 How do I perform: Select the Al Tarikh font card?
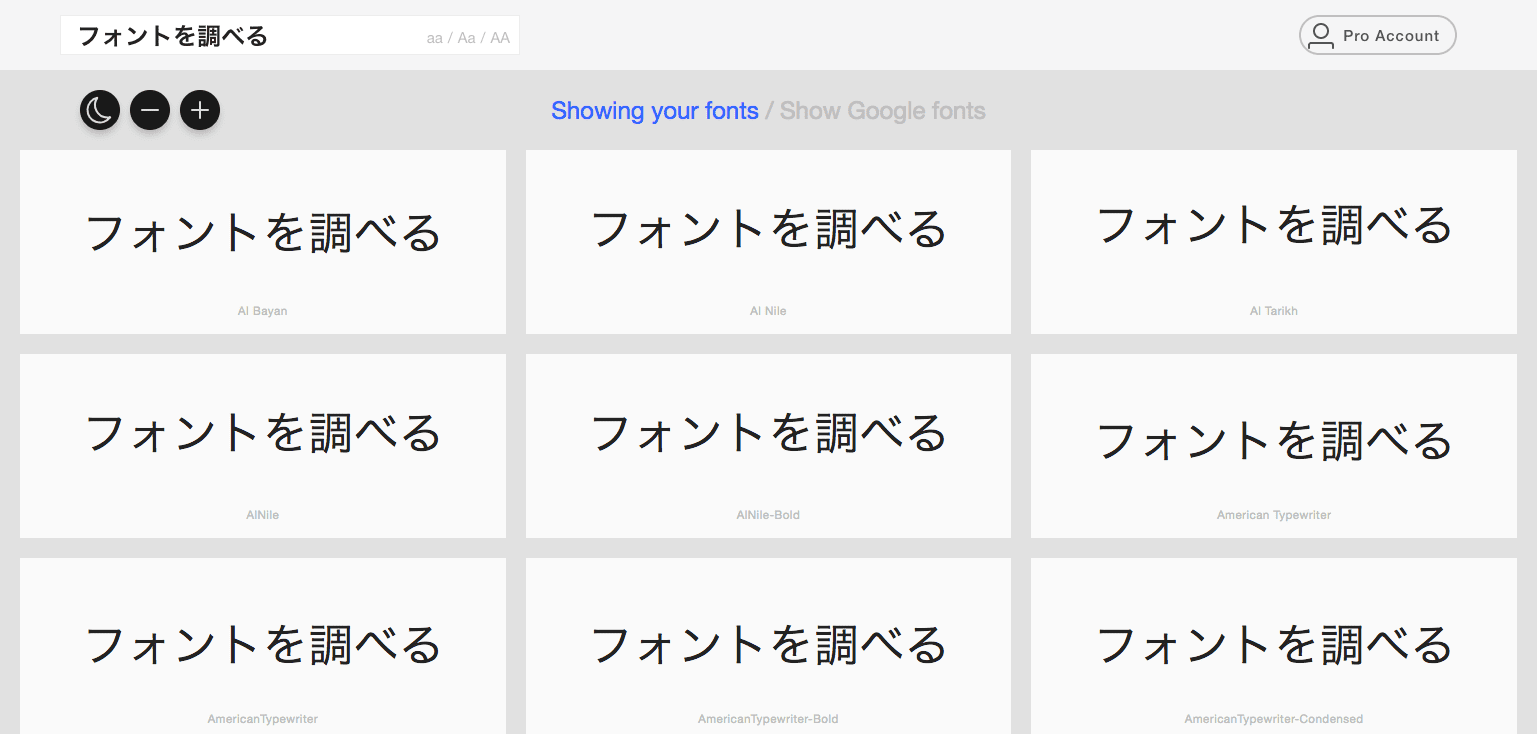[1273, 242]
